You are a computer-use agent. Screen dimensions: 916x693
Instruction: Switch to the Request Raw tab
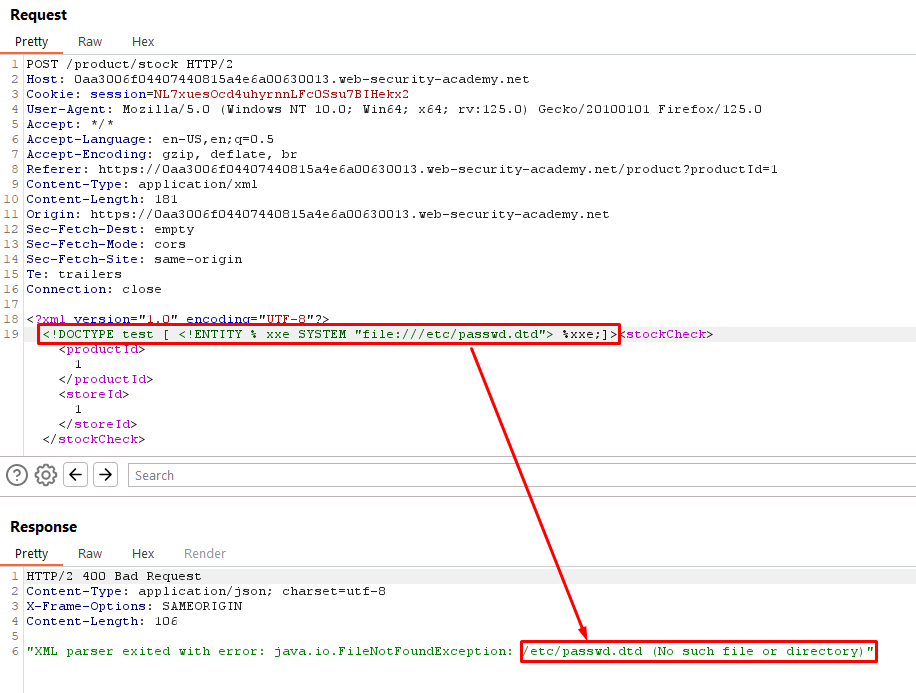90,41
